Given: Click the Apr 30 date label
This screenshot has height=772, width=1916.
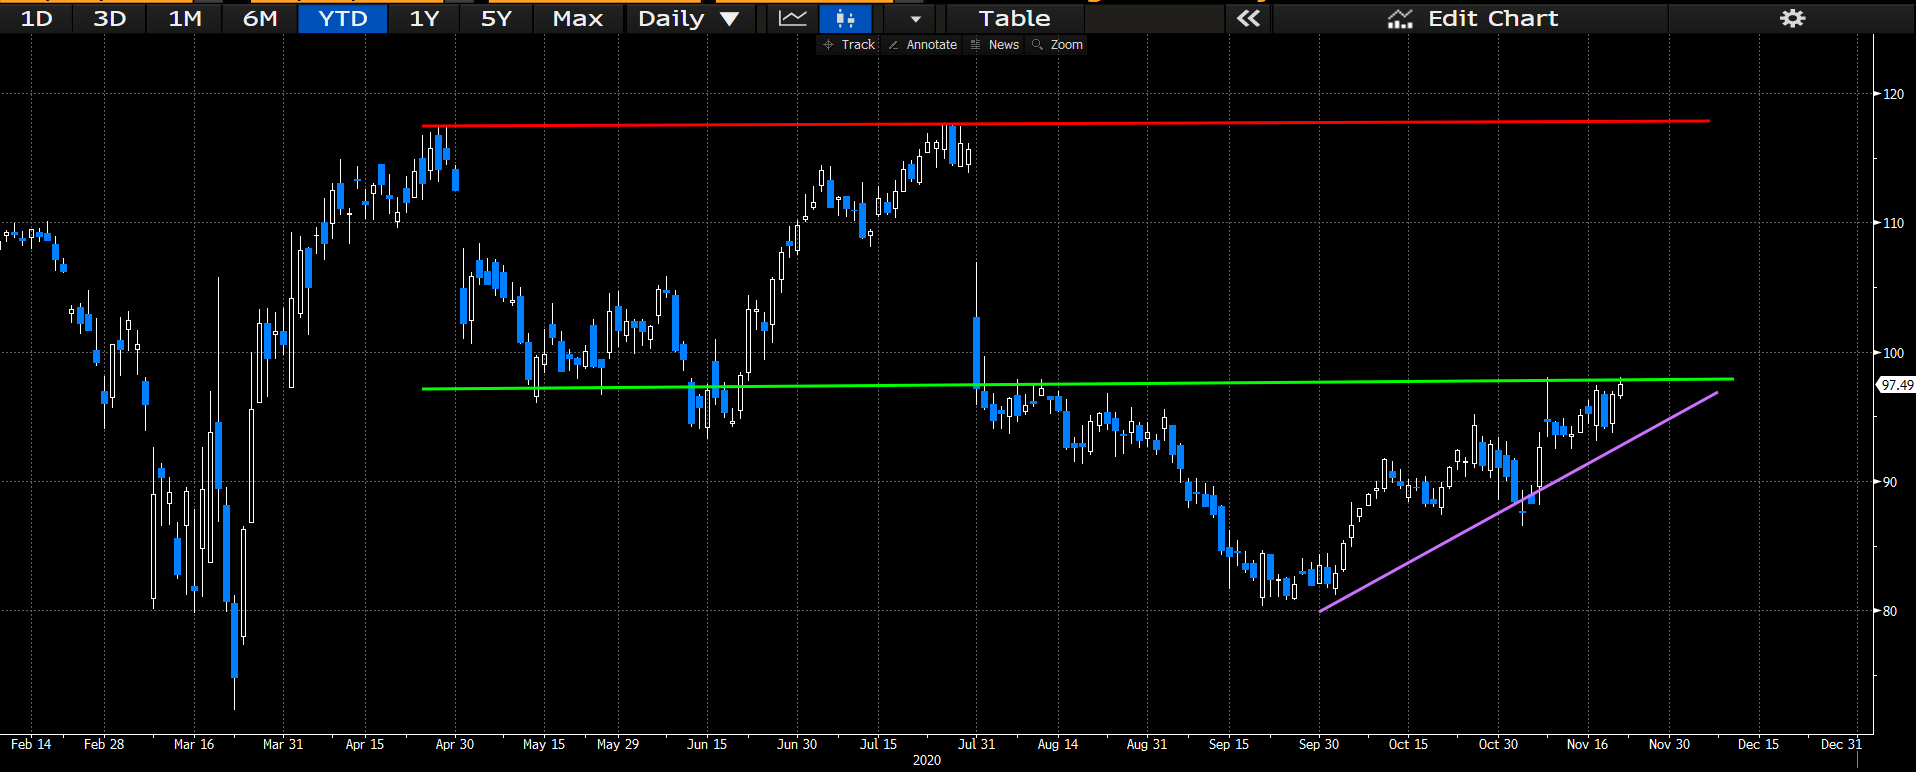Looking at the screenshot, I should click(x=455, y=744).
